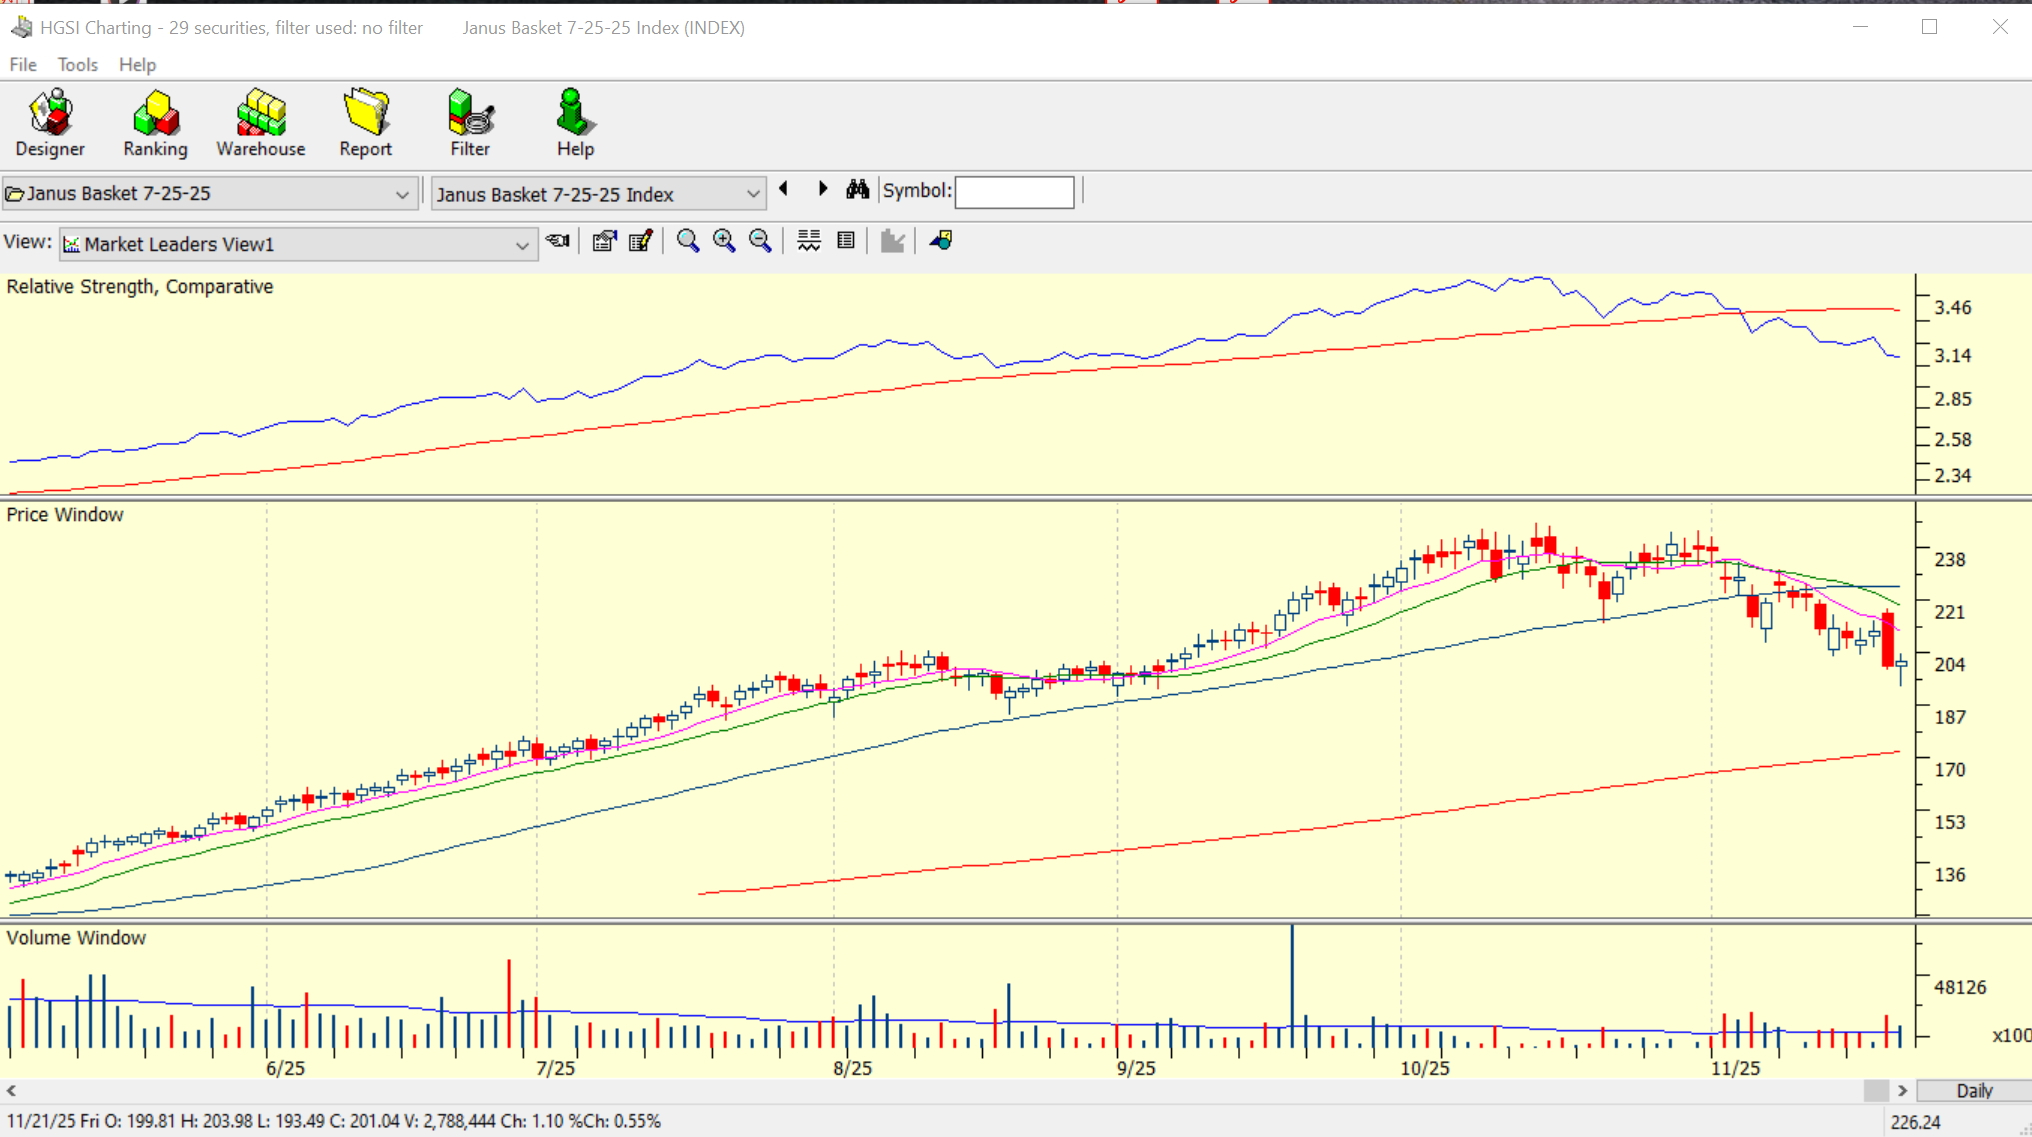The width and height of the screenshot is (2032, 1137).
Task: Click the Warehouse icon
Action: [261, 123]
